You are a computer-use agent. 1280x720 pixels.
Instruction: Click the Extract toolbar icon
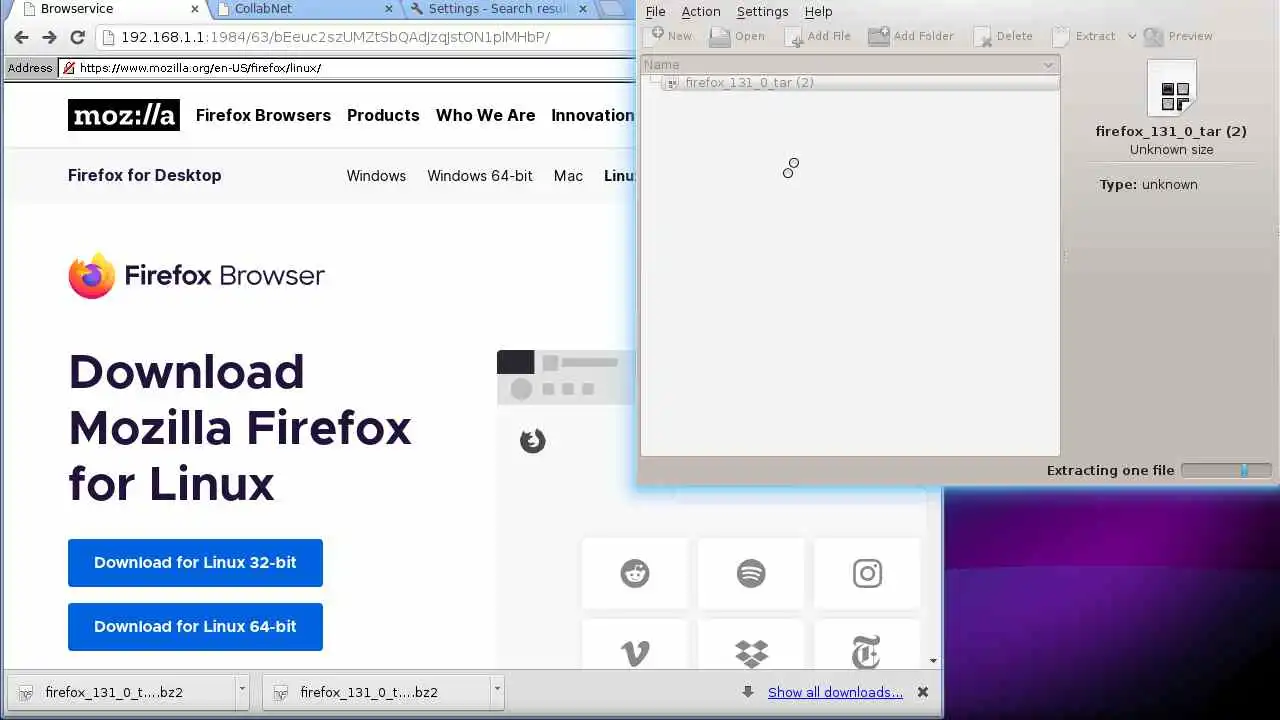click(1083, 36)
